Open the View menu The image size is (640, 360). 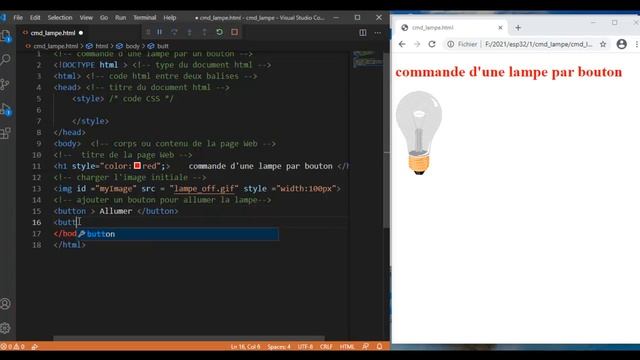pos(86,18)
